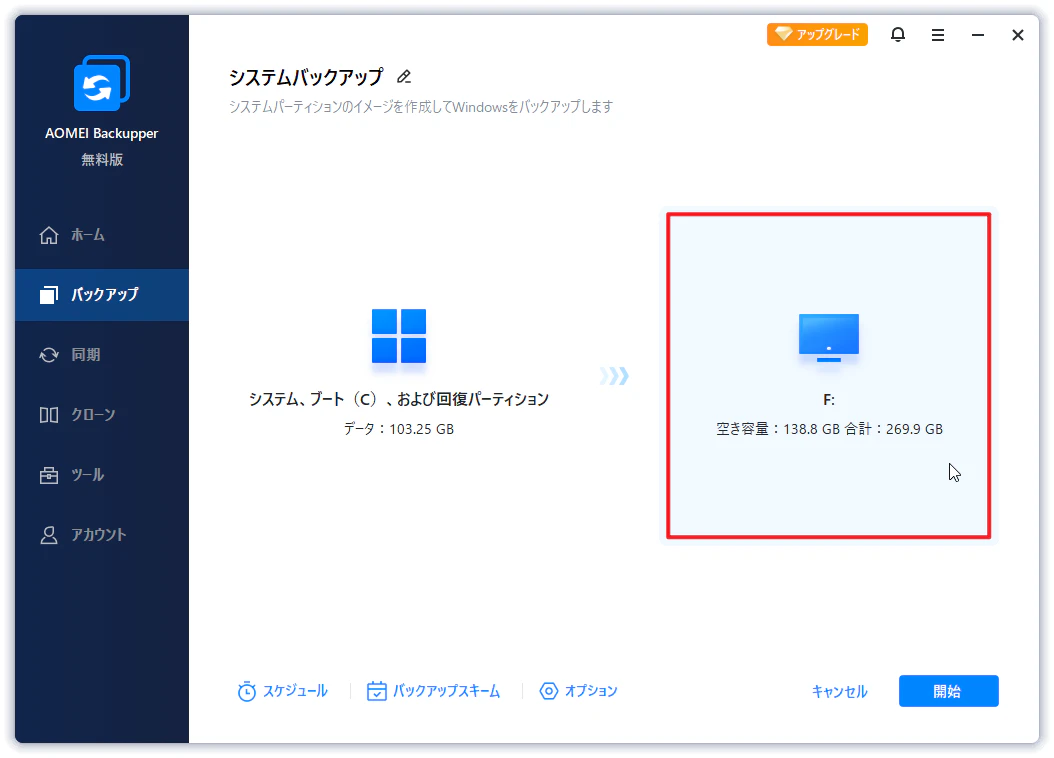Click the F: drive monitor icon
1054x758 pixels.
[x=828, y=337]
